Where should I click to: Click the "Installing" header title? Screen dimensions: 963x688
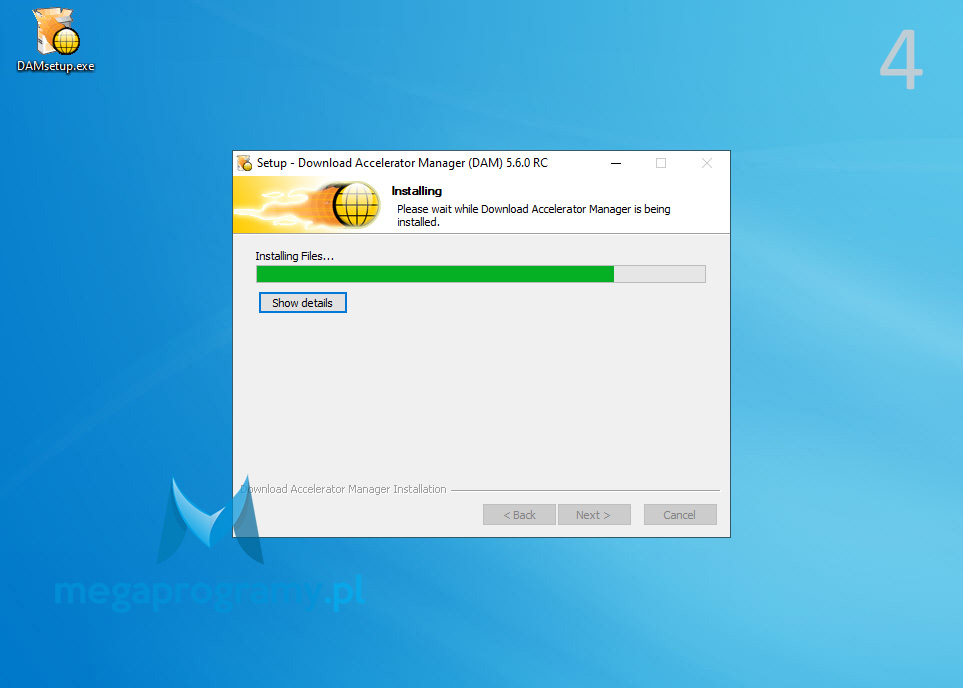[416, 191]
